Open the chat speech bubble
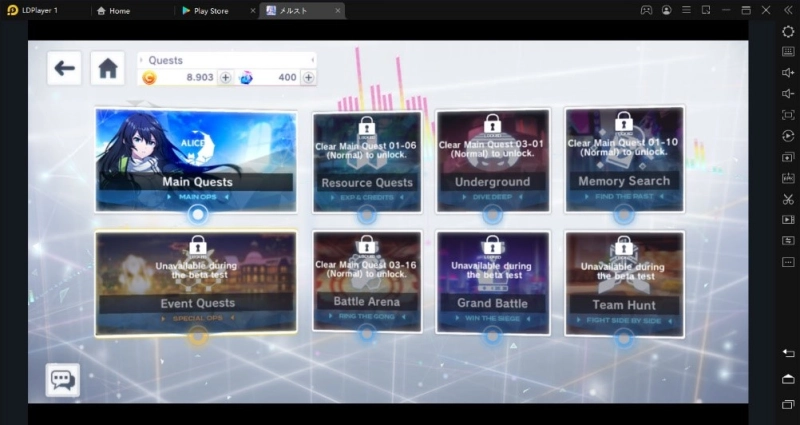800x425 pixels. point(63,380)
